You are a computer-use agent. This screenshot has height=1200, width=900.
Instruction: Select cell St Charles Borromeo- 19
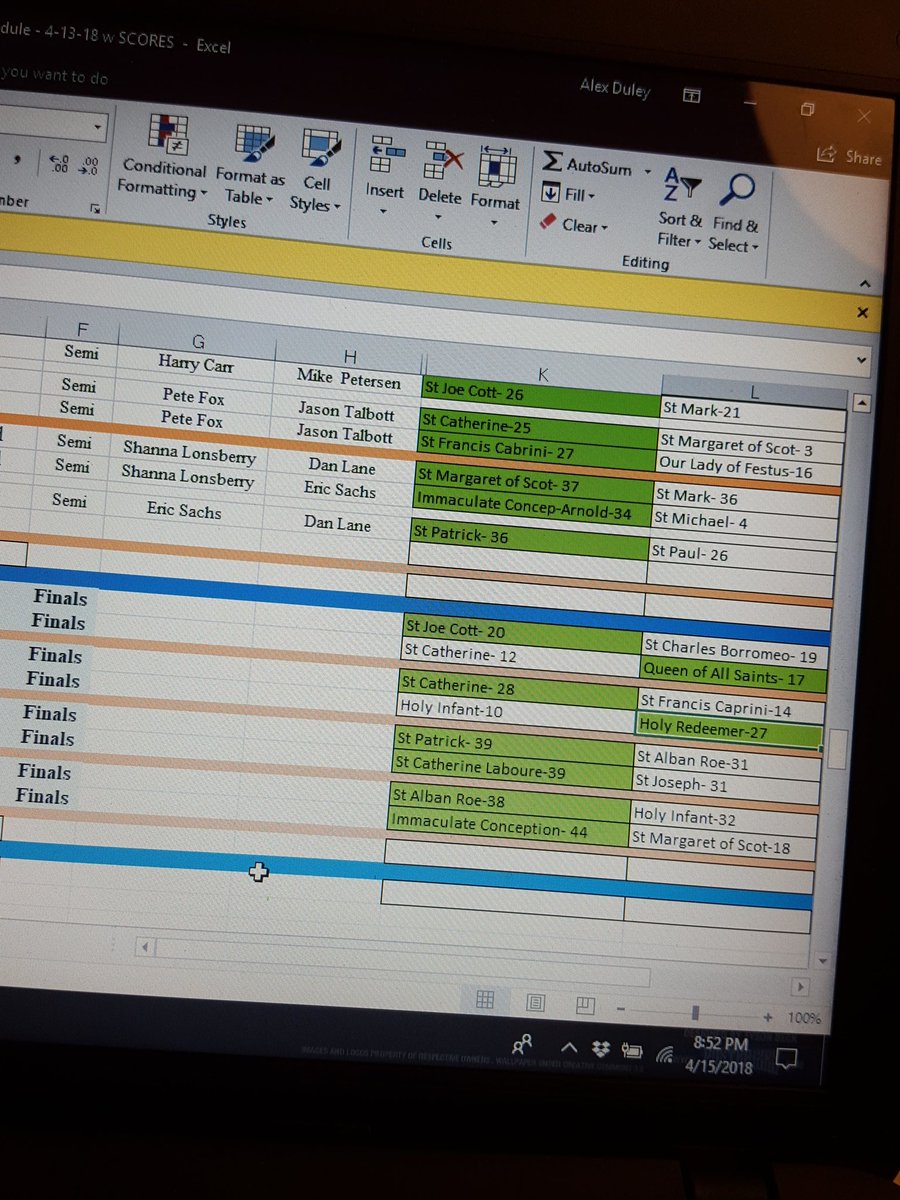736,651
